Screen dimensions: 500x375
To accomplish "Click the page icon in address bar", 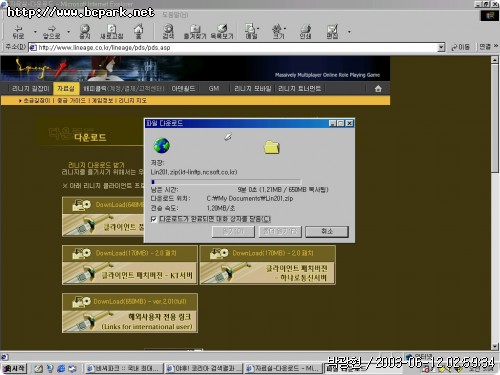I will (33, 47).
